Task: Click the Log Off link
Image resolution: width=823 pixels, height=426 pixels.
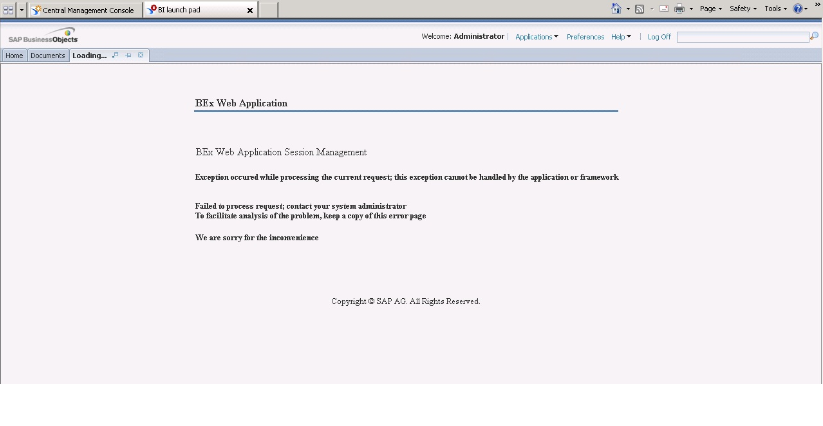Action: (659, 37)
